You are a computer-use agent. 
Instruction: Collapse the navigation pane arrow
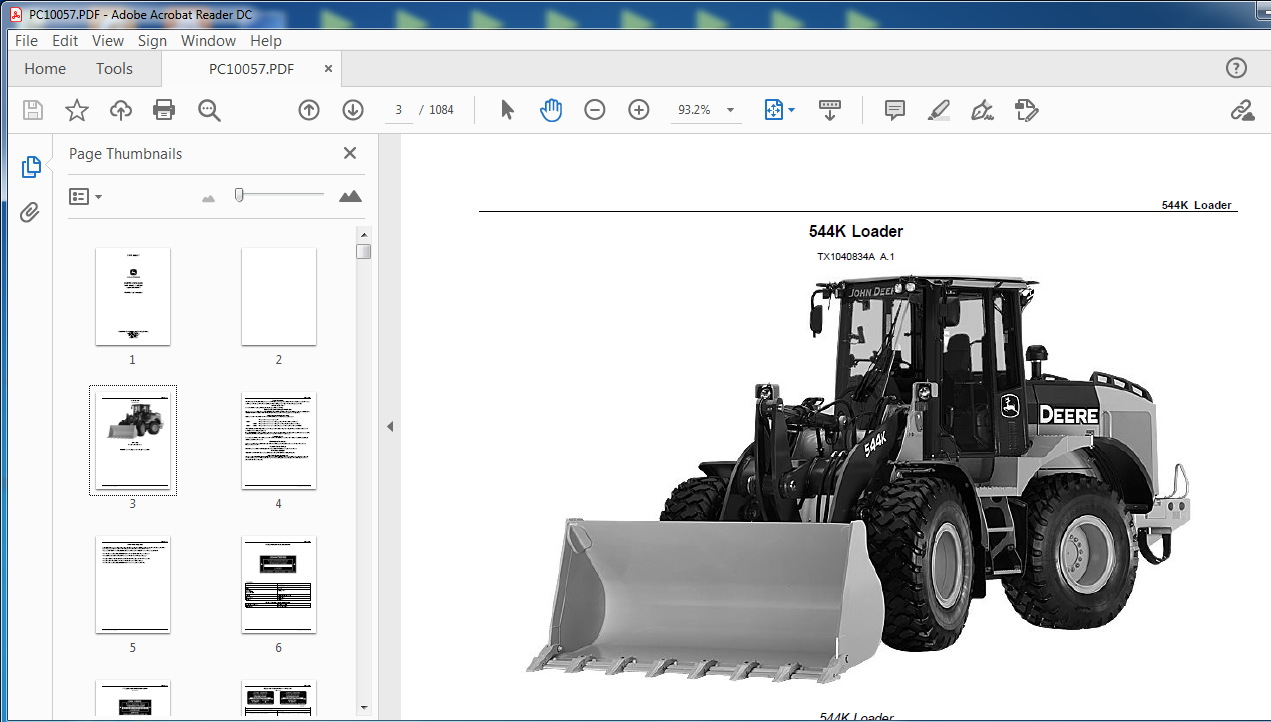tap(390, 427)
